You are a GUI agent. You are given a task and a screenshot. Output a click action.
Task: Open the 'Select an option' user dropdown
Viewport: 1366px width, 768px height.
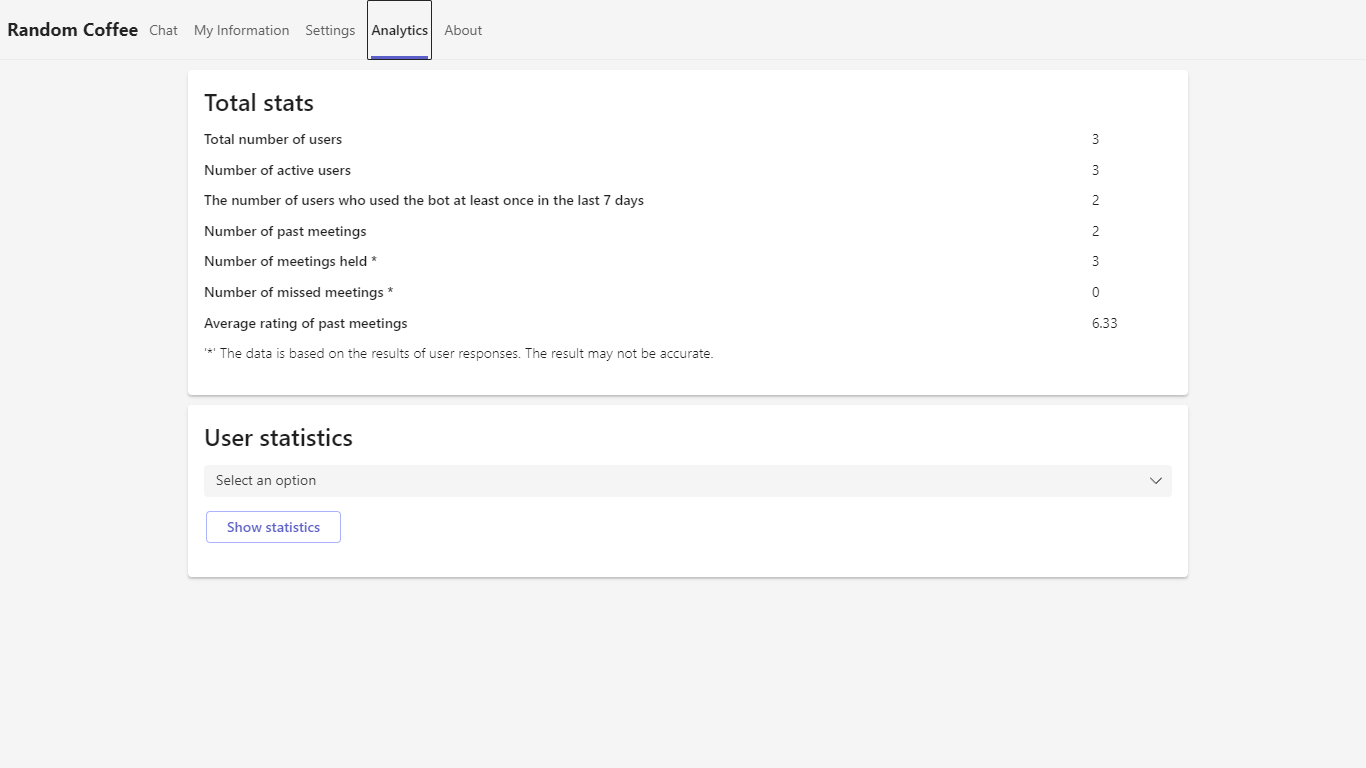pos(680,481)
